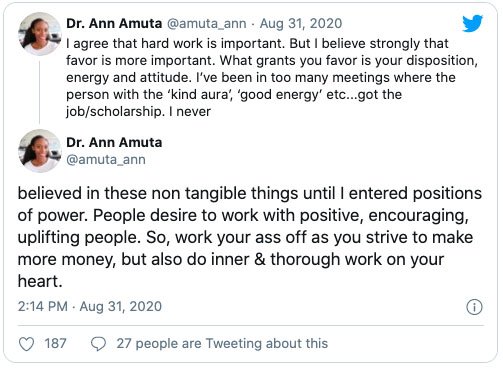Click the 'Aug 31, 2020' date in top tweet
Screen dimensions: 503x368
301,24
